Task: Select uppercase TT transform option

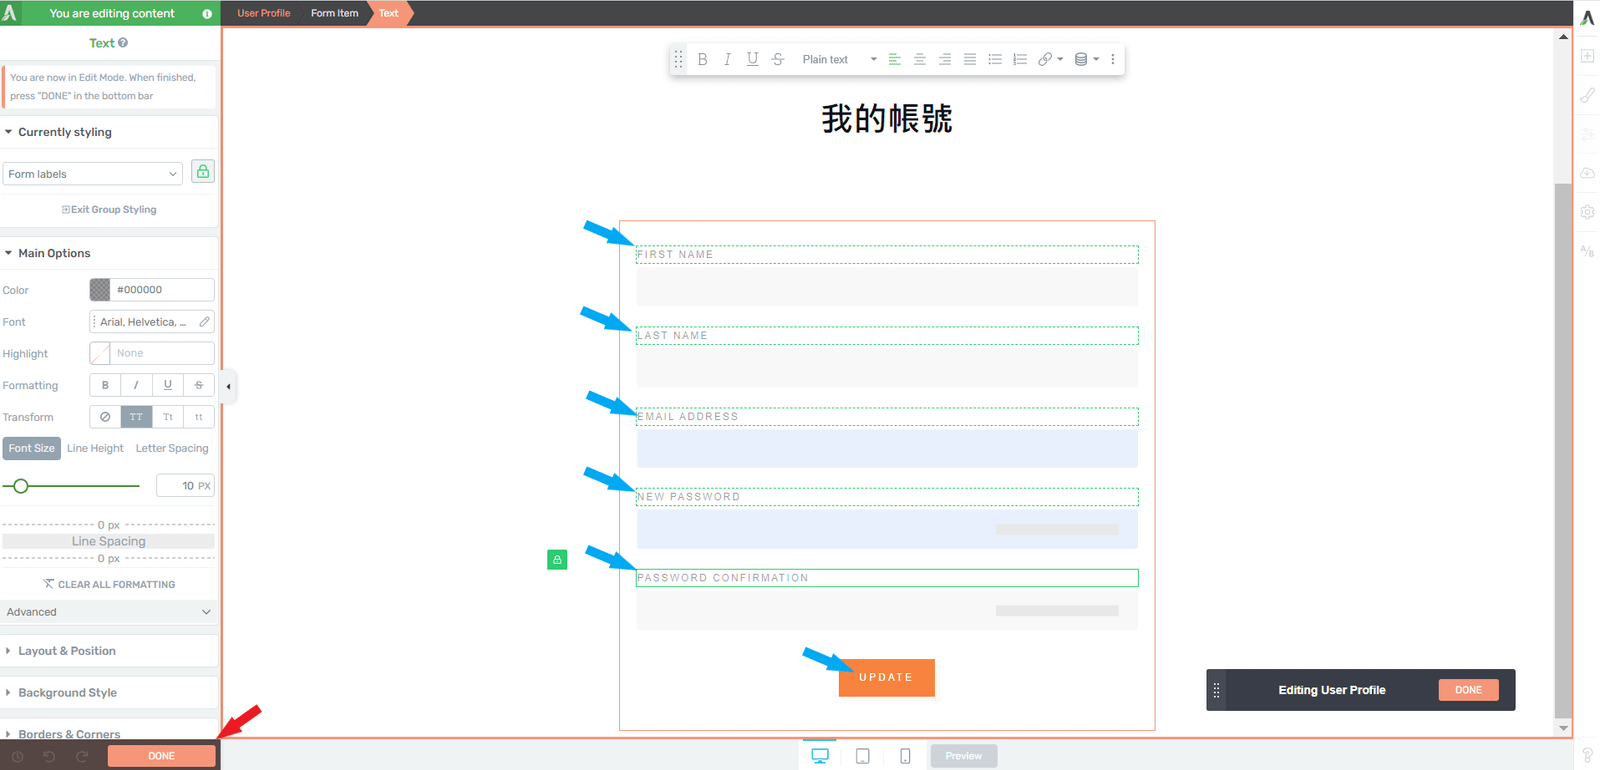Action: coord(136,417)
